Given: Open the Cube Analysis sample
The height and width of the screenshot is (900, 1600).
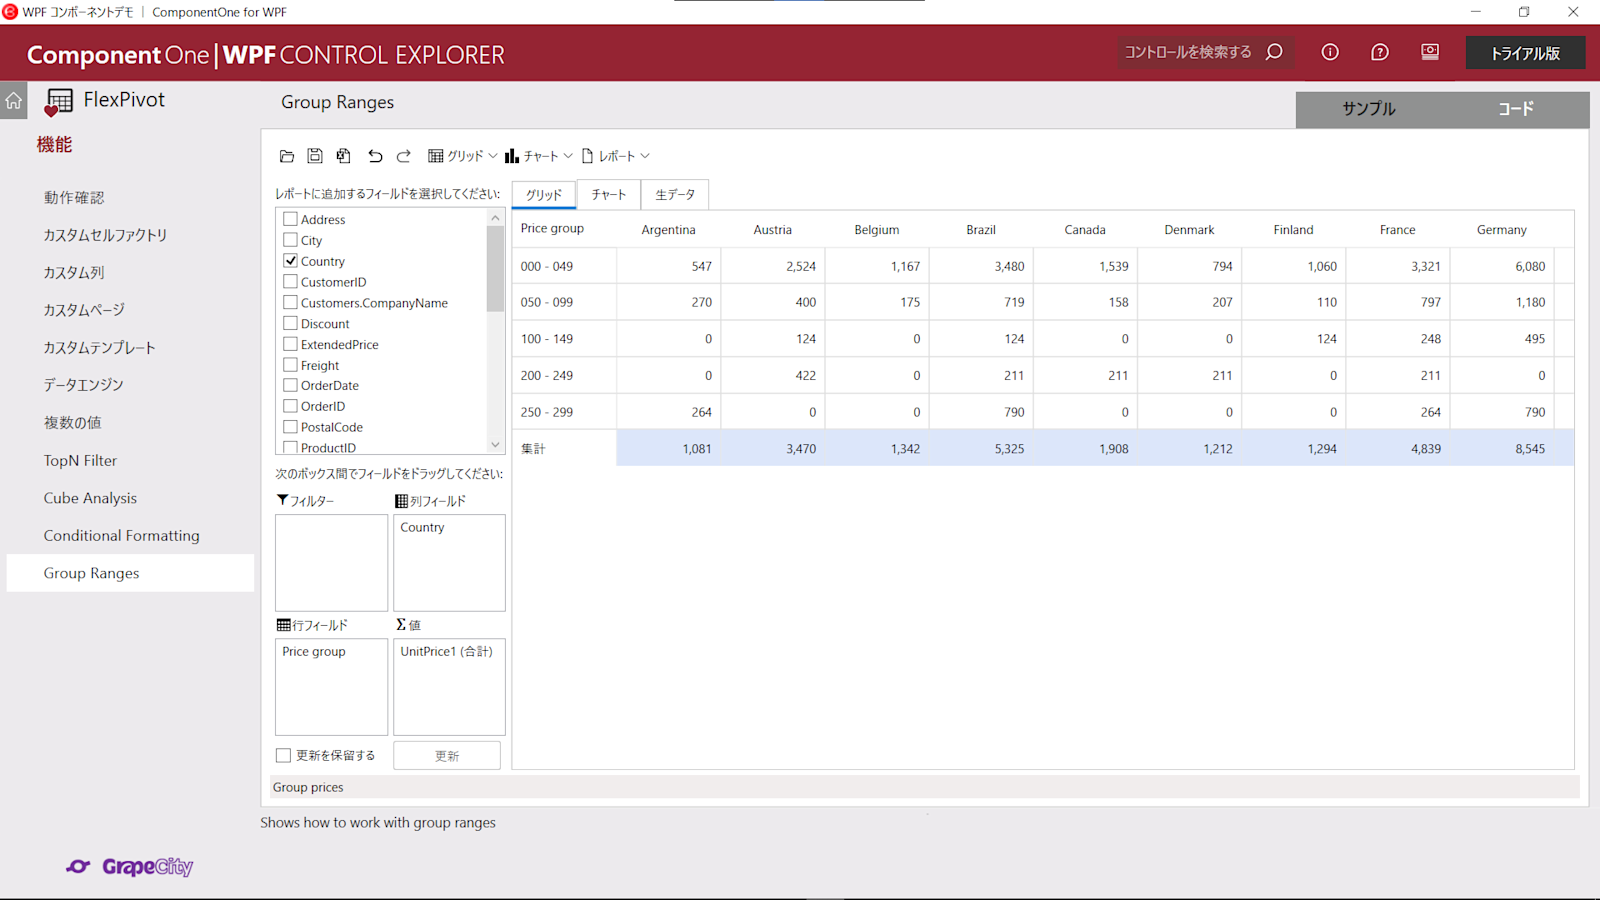Looking at the screenshot, I should point(90,498).
